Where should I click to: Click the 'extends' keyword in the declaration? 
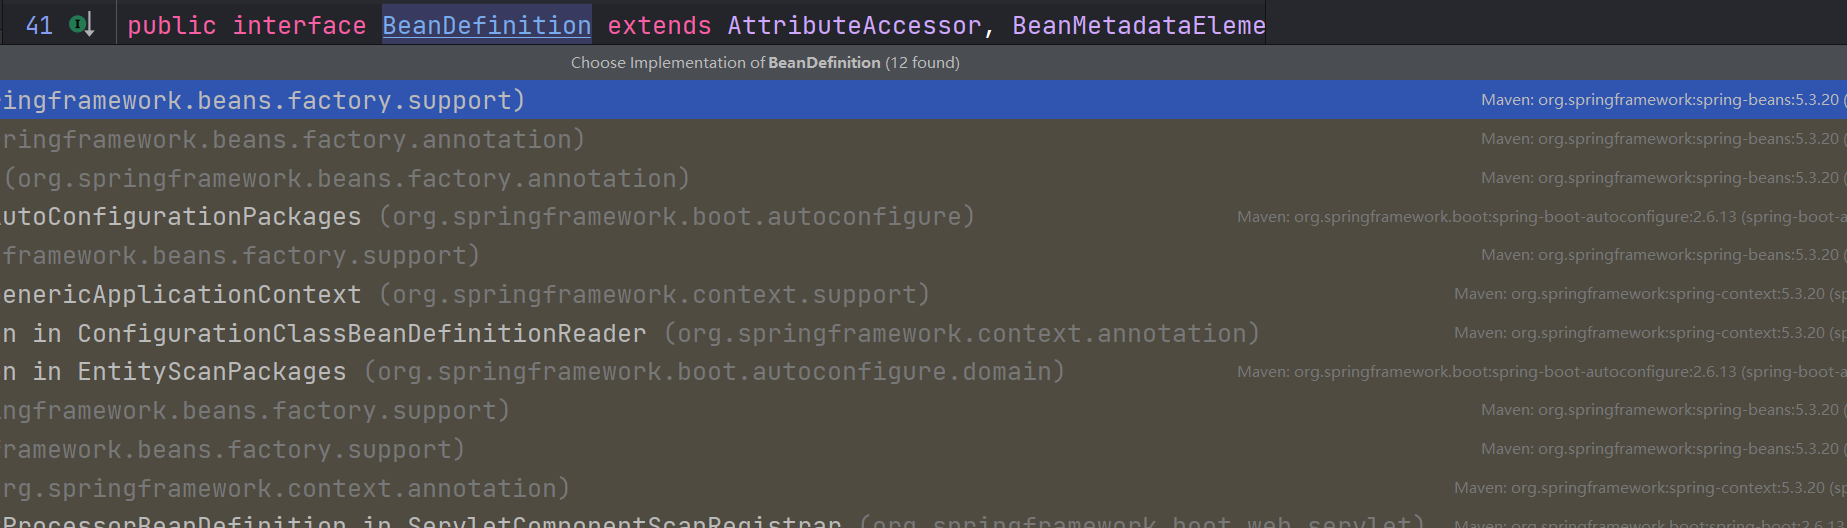pyautogui.click(x=659, y=25)
